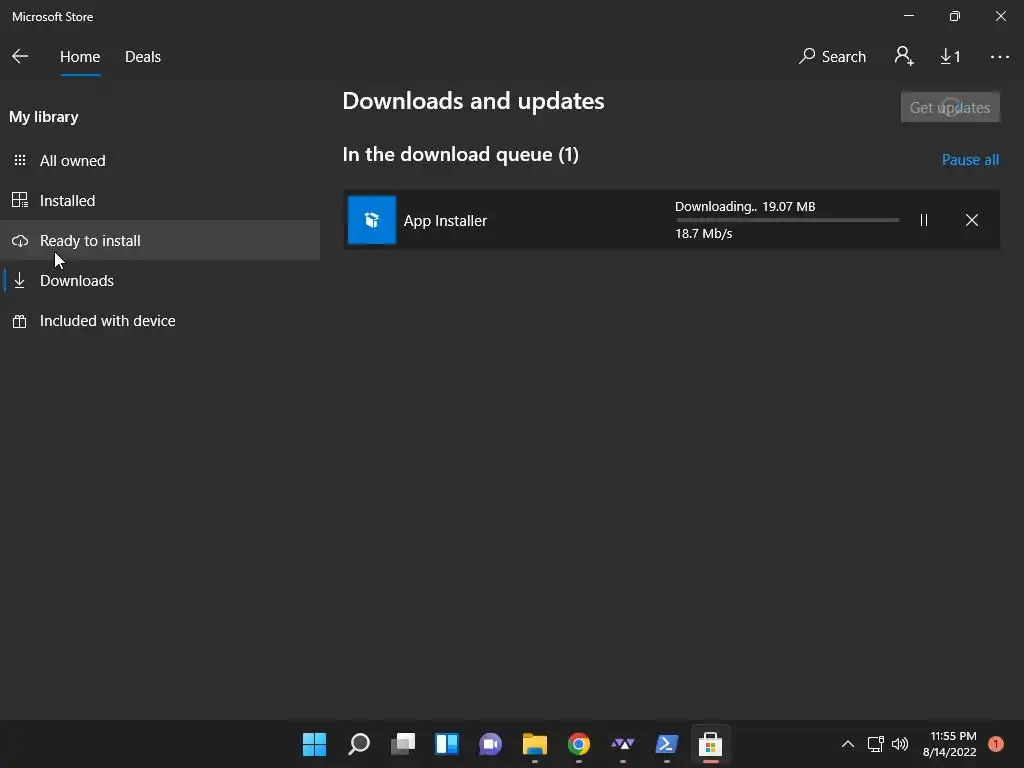Click the In the download queue heading
Viewport: 1024px width, 768px height.
pyautogui.click(x=460, y=155)
